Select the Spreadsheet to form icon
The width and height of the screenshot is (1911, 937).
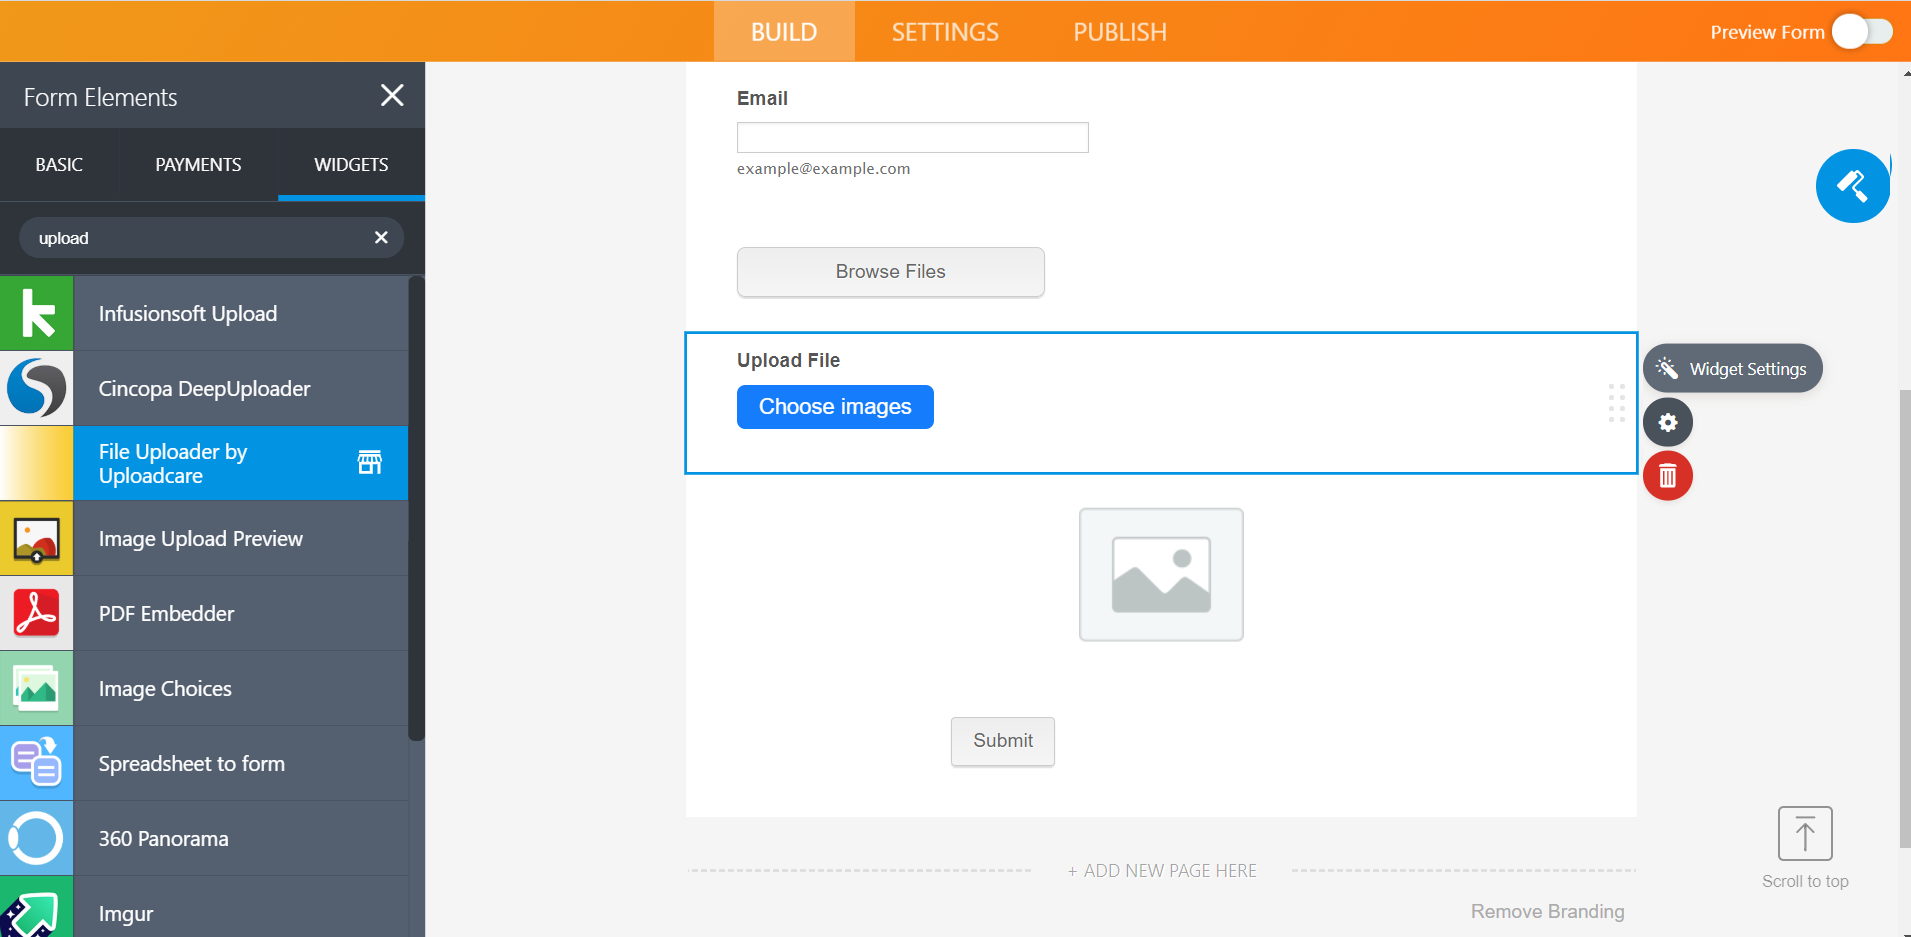37,763
